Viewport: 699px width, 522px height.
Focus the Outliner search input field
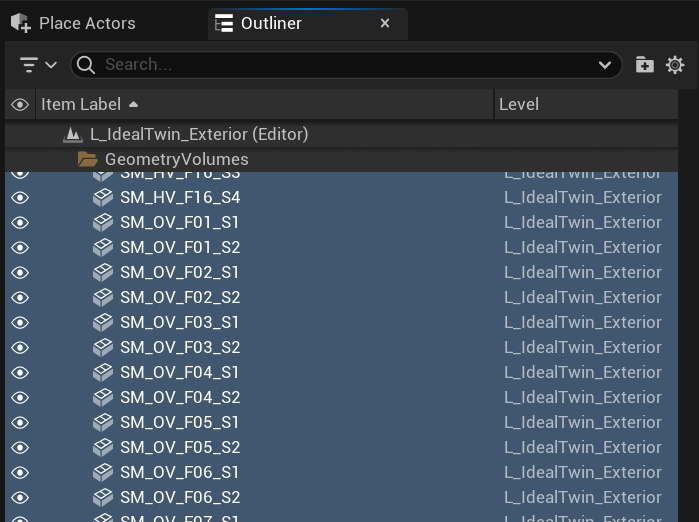[340, 65]
